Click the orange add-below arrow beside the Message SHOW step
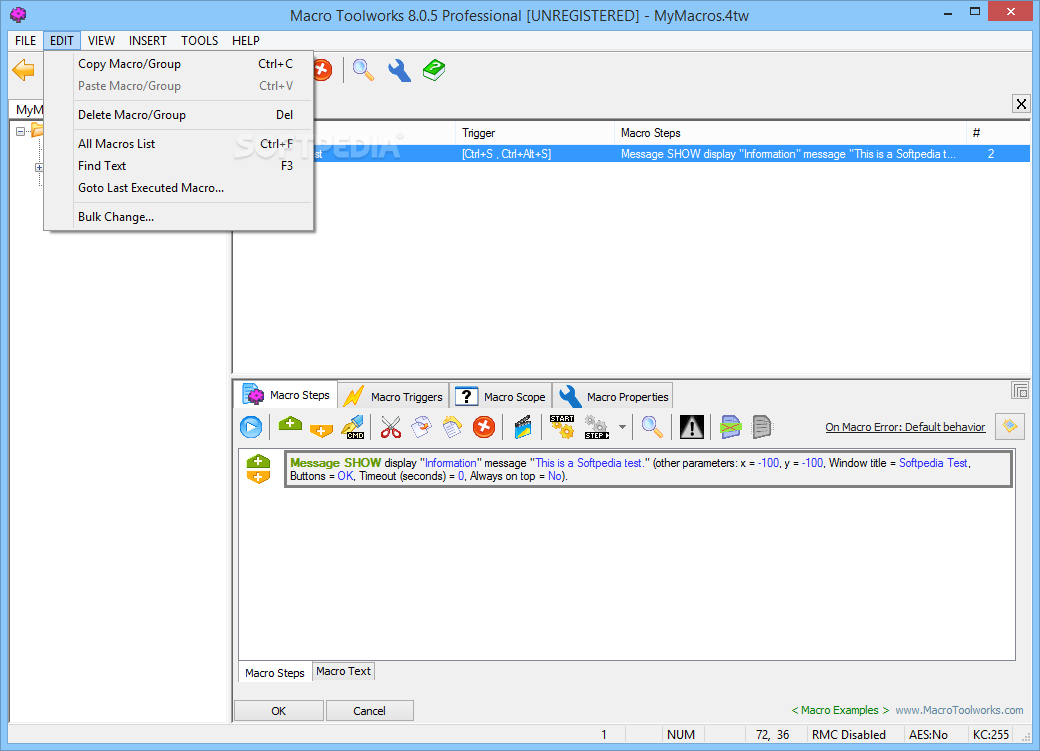 (258, 477)
